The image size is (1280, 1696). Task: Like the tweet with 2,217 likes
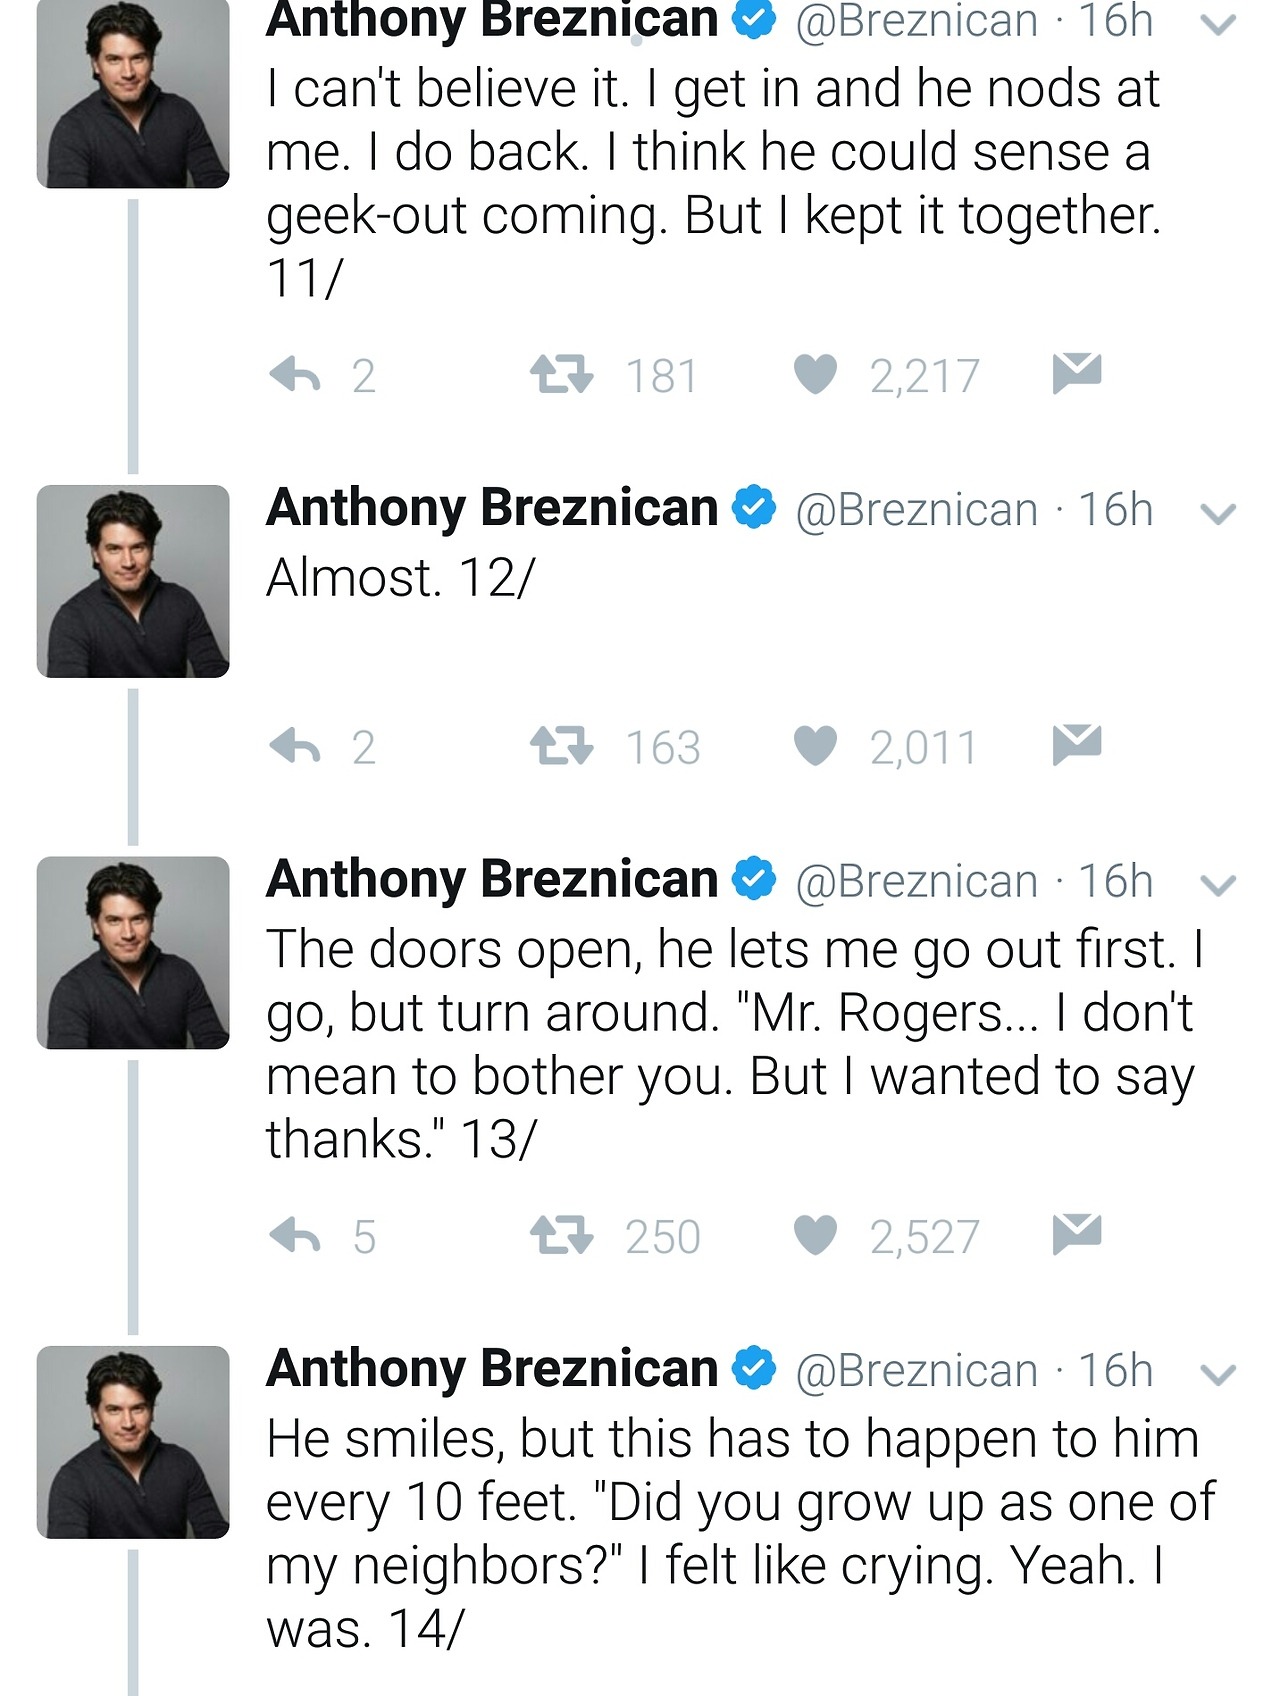pyautogui.click(x=815, y=376)
